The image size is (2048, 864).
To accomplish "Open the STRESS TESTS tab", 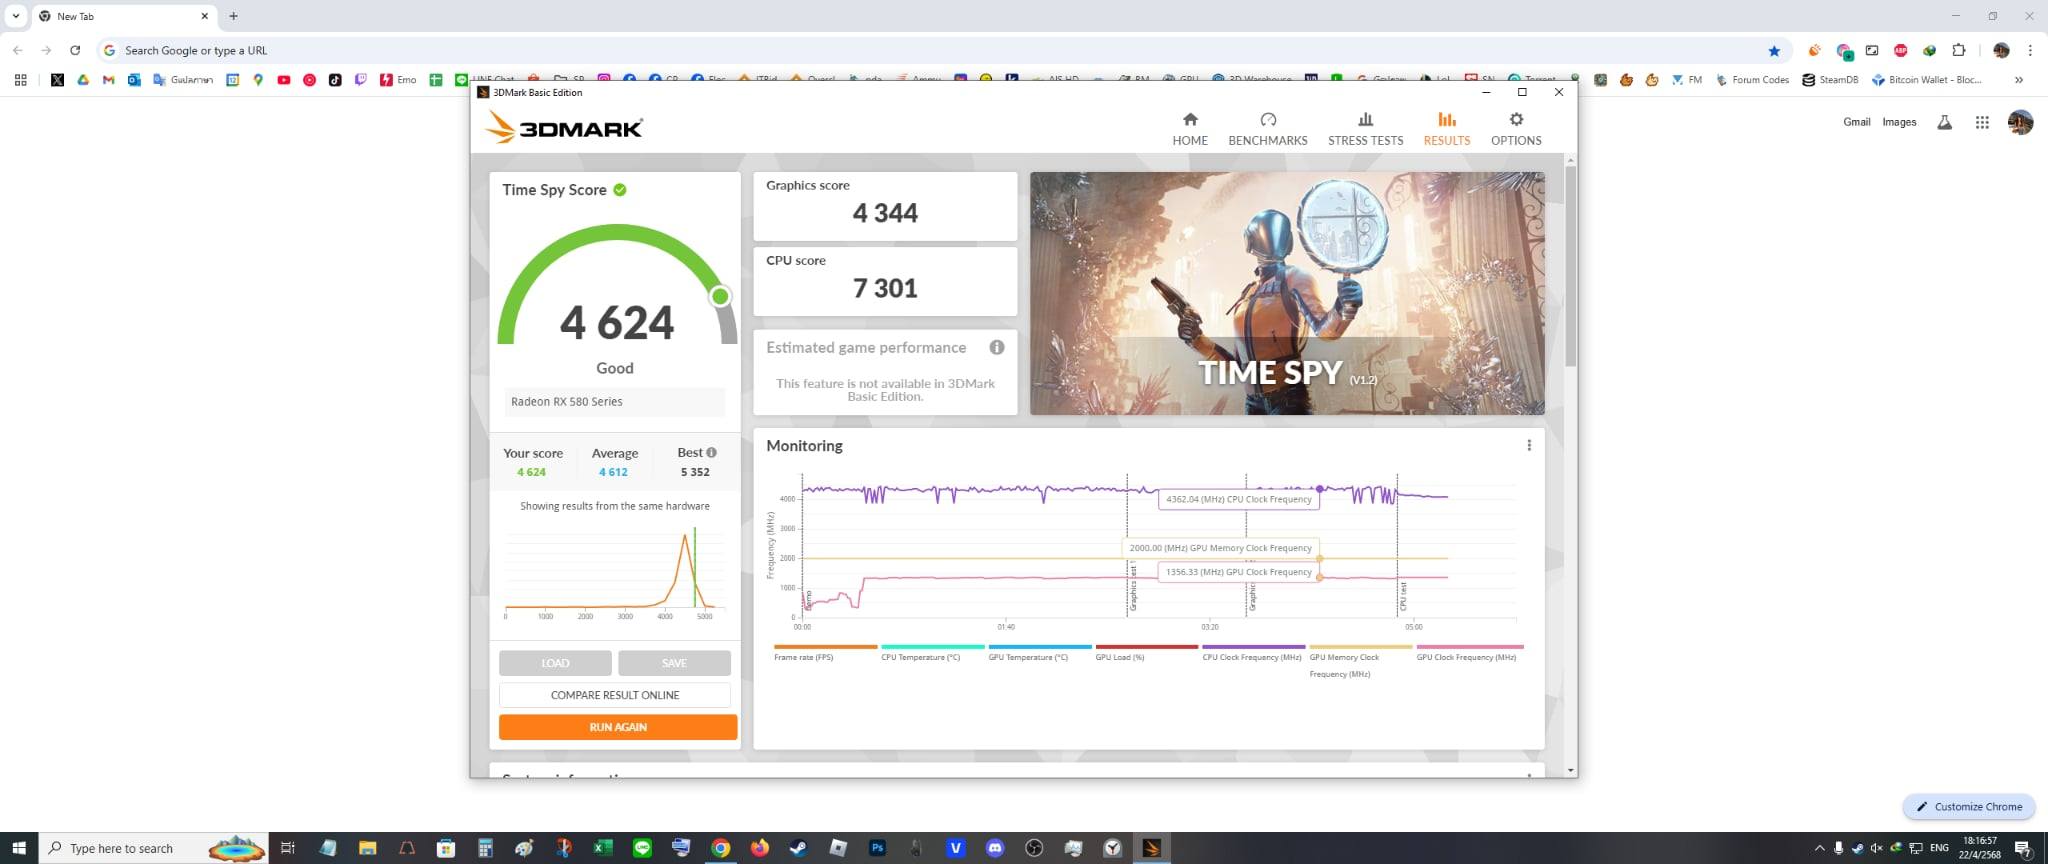I will point(1365,129).
